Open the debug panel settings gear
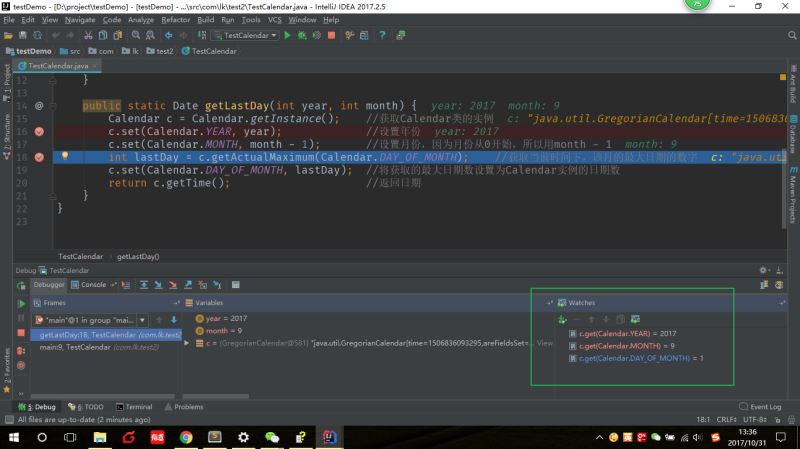800x449 pixels. [x=764, y=270]
